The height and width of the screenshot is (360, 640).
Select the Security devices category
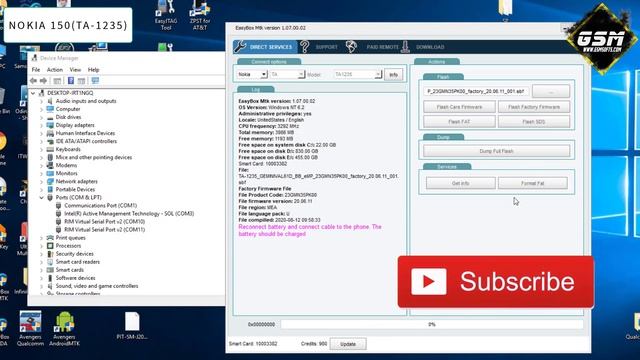[74, 254]
